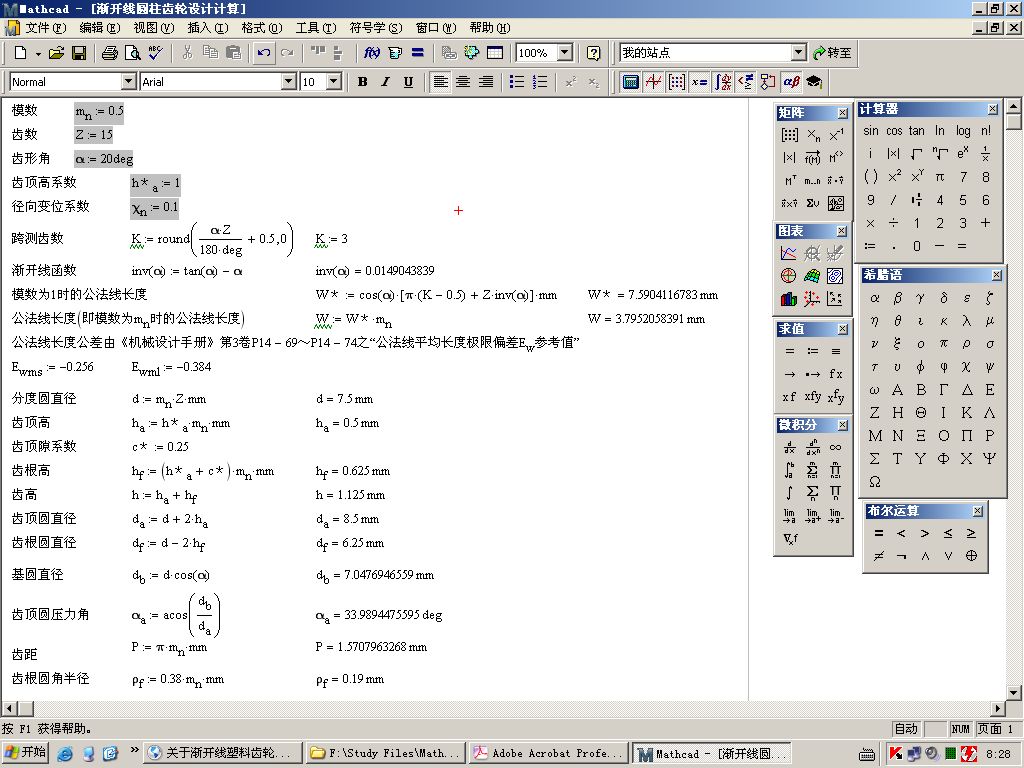Insert definite integral from calculus palette
This screenshot has height=768, width=1024.
pos(790,470)
